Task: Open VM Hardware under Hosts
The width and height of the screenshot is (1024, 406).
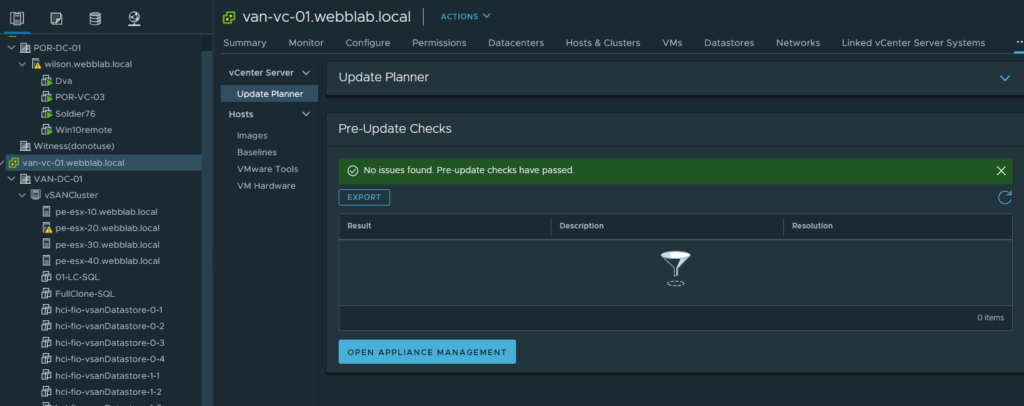Action: [x=266, y=186]
